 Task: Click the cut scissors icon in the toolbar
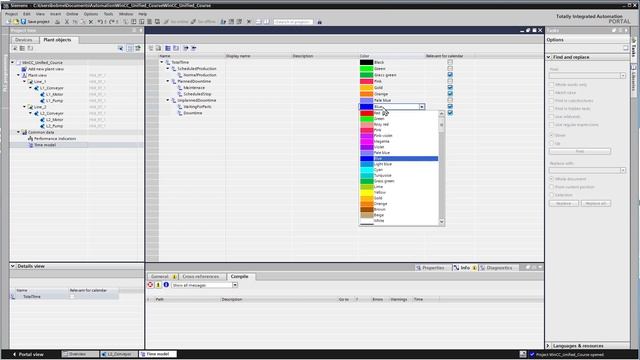click(67, 22)
